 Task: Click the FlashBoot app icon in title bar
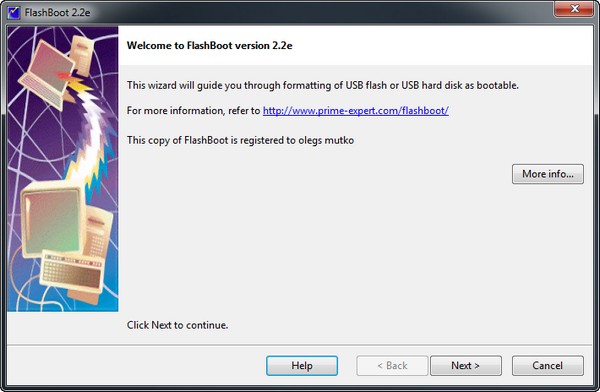pos(14,13)
